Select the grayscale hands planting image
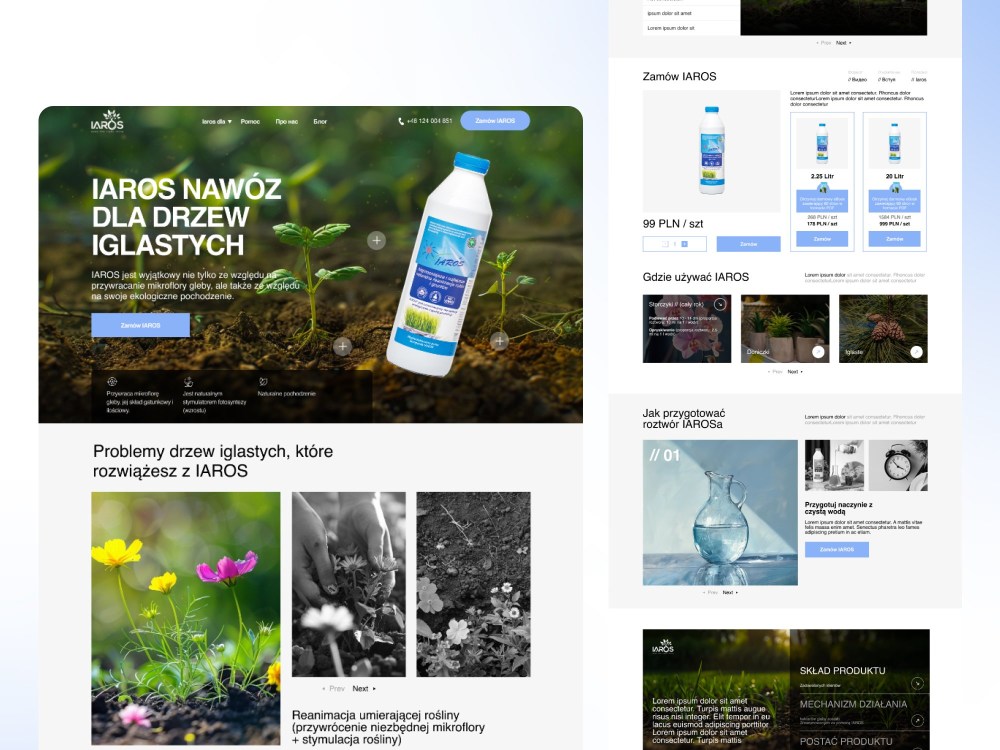Screen dimensions: 1000x750 point(349,584)
